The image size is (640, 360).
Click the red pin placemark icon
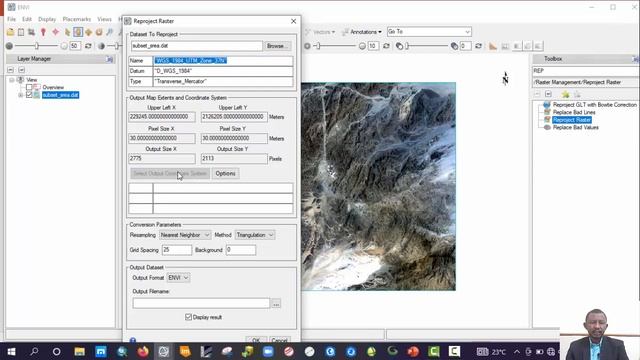tap(43, 32)
